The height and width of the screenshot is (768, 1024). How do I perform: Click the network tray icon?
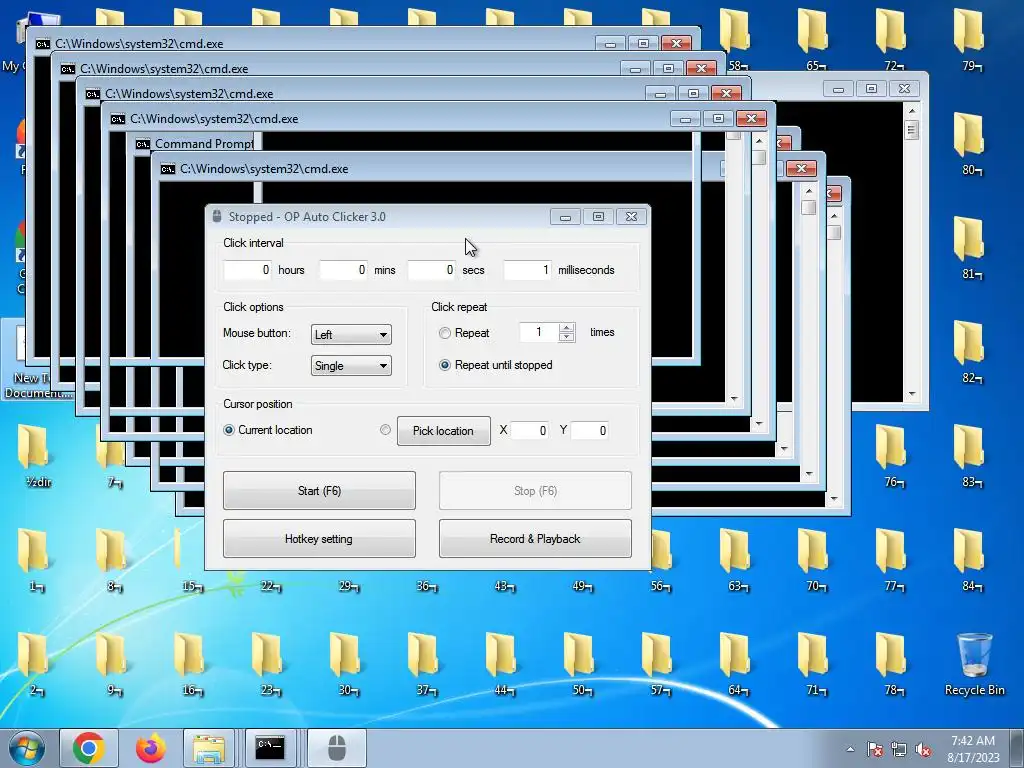coord(899,749)
